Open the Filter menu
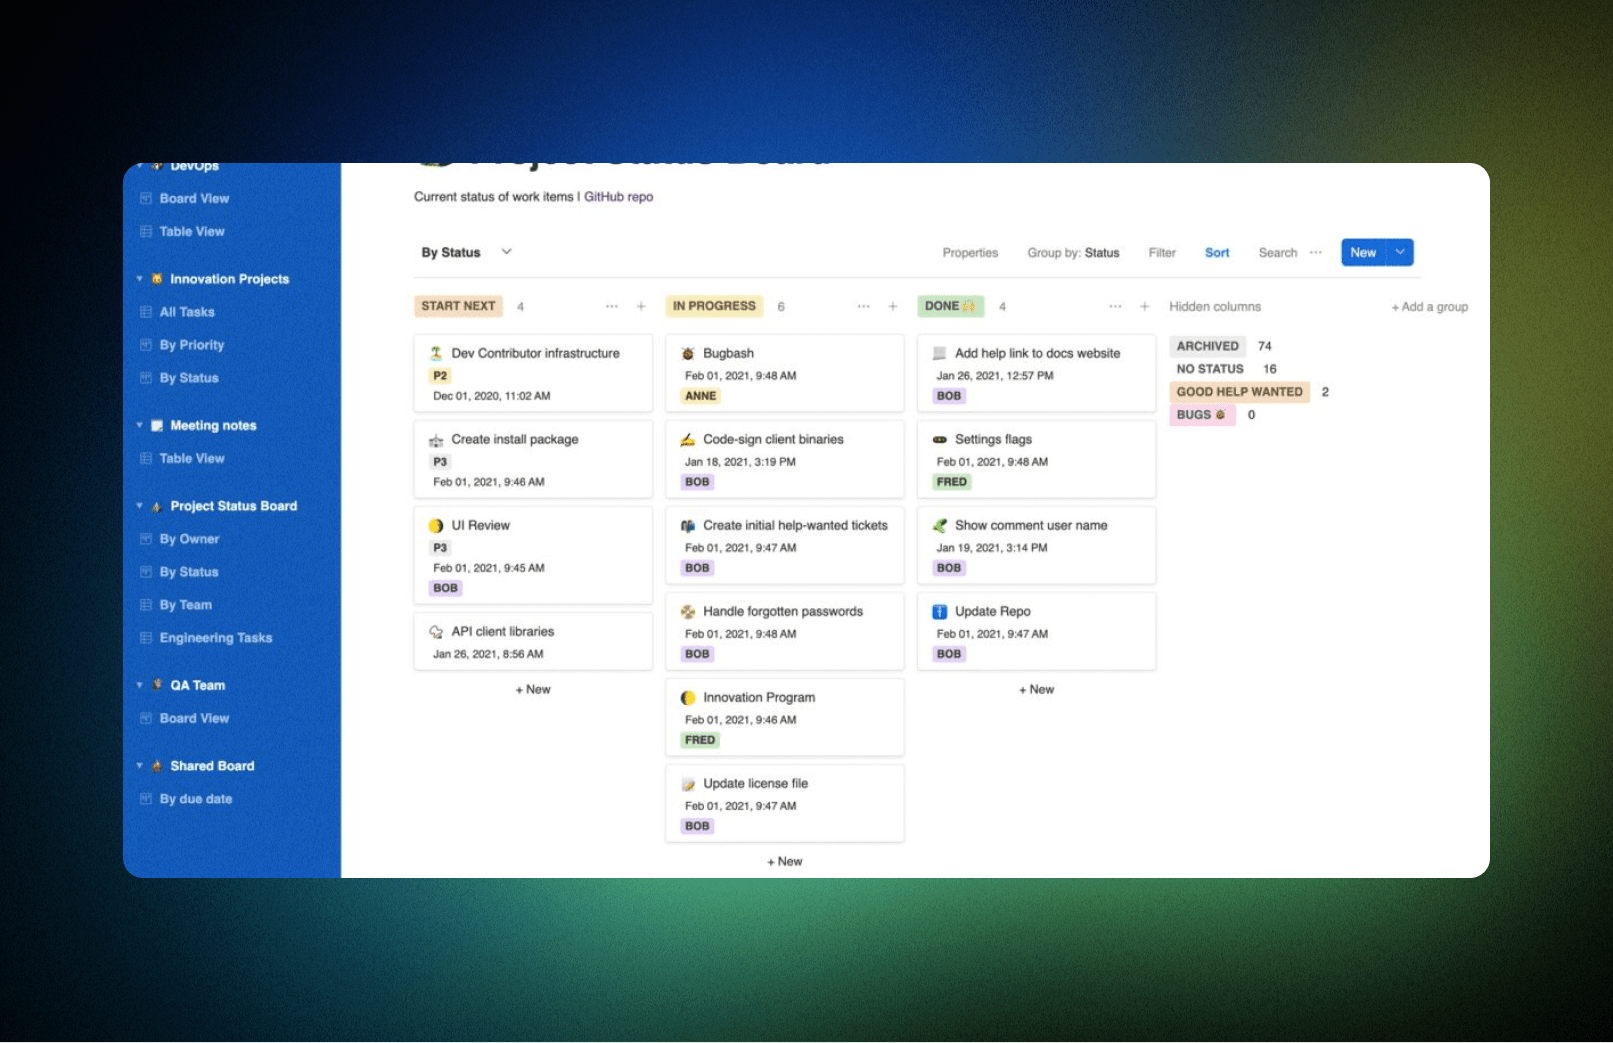 point(1162,253)
